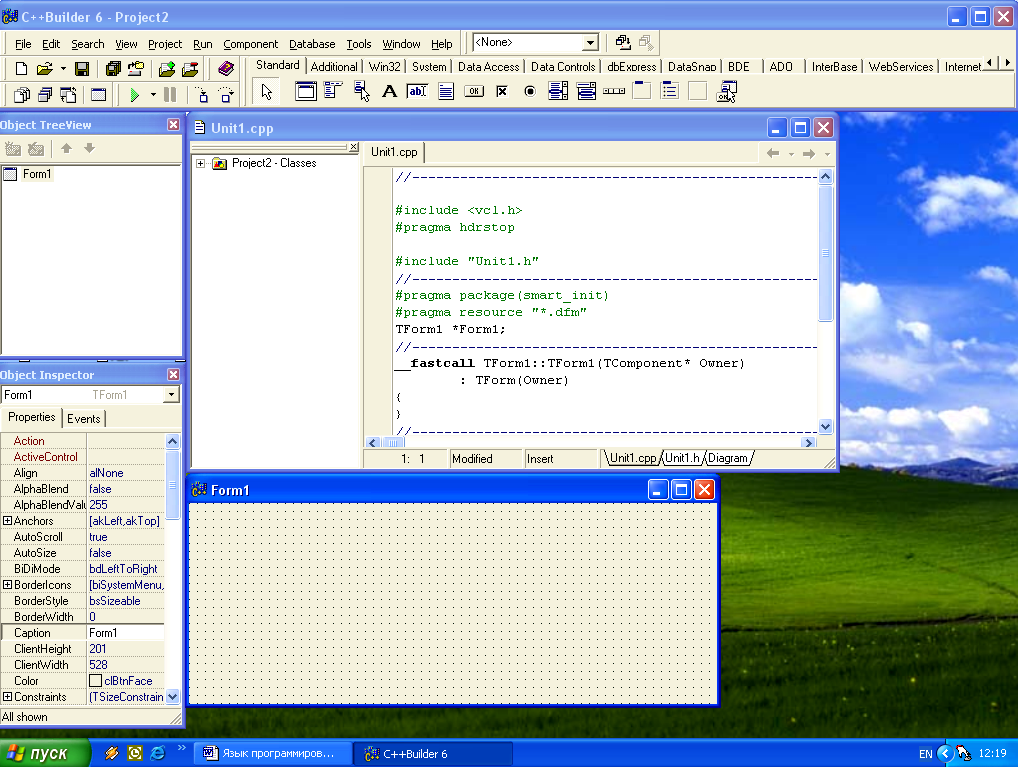Screen dimensions: 1018x767
Task: Select the GroupBox component
Action: pos(642,92)
